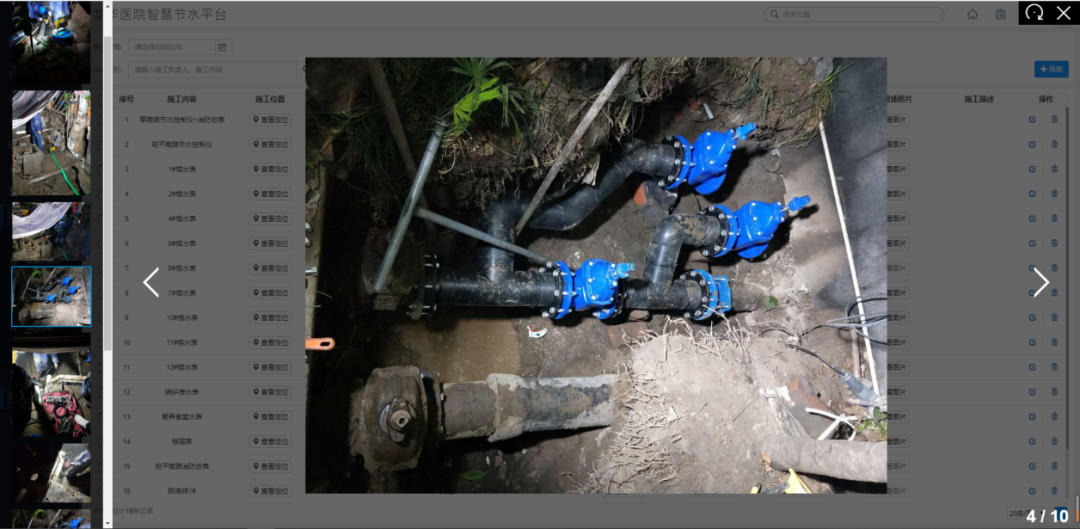1080x529 pixels.
Task: Delete row 14 with the trash icon
Action: pyautogui.click(x=1054, y=442)
